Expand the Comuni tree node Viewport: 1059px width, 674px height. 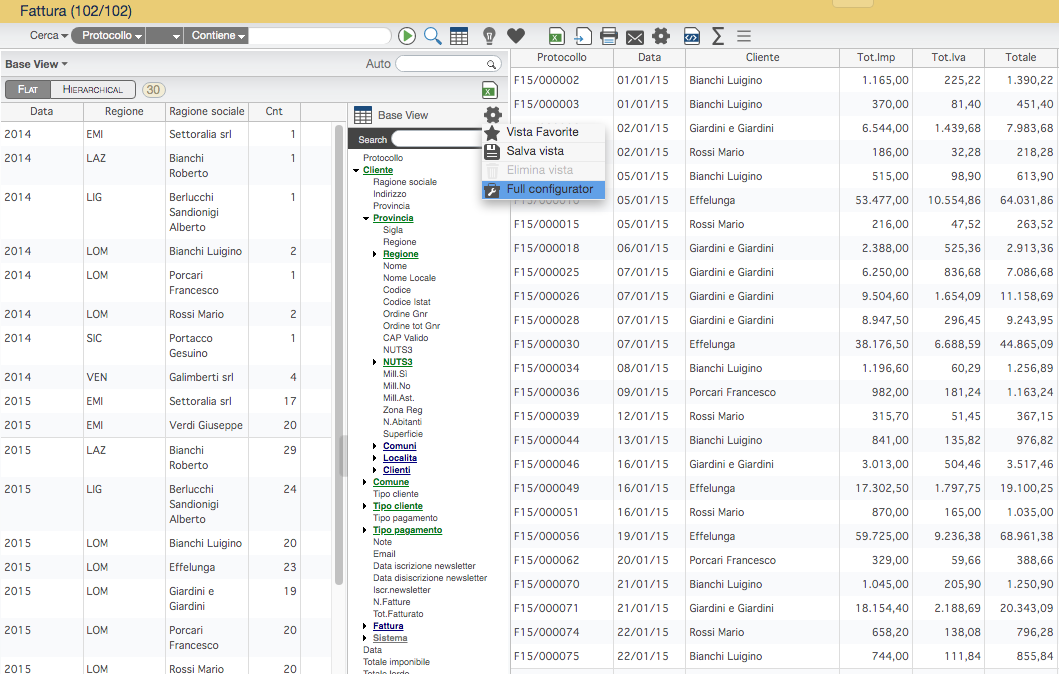click(x=376, y=446)
